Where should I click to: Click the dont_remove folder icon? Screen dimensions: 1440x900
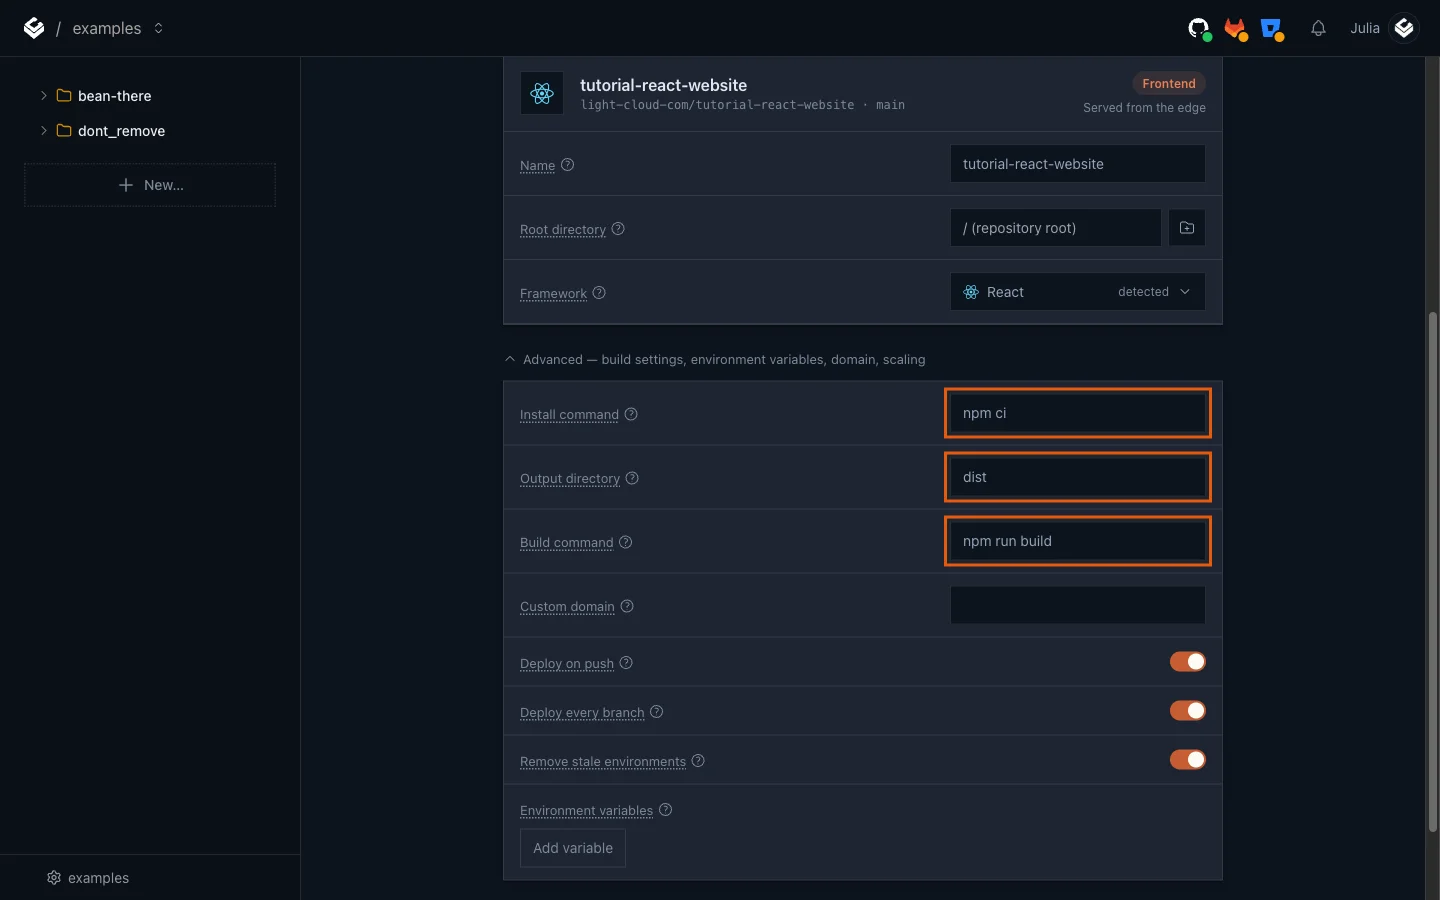64,131
